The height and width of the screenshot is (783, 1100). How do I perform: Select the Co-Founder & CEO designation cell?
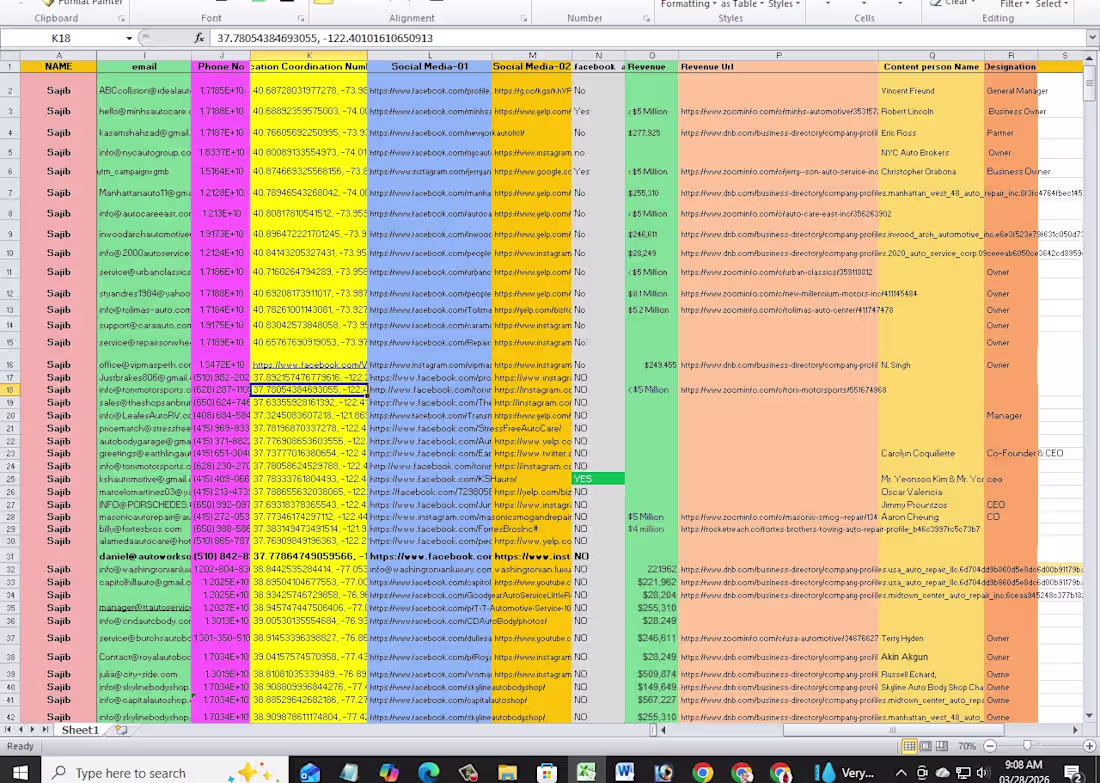coord(1010,453)
